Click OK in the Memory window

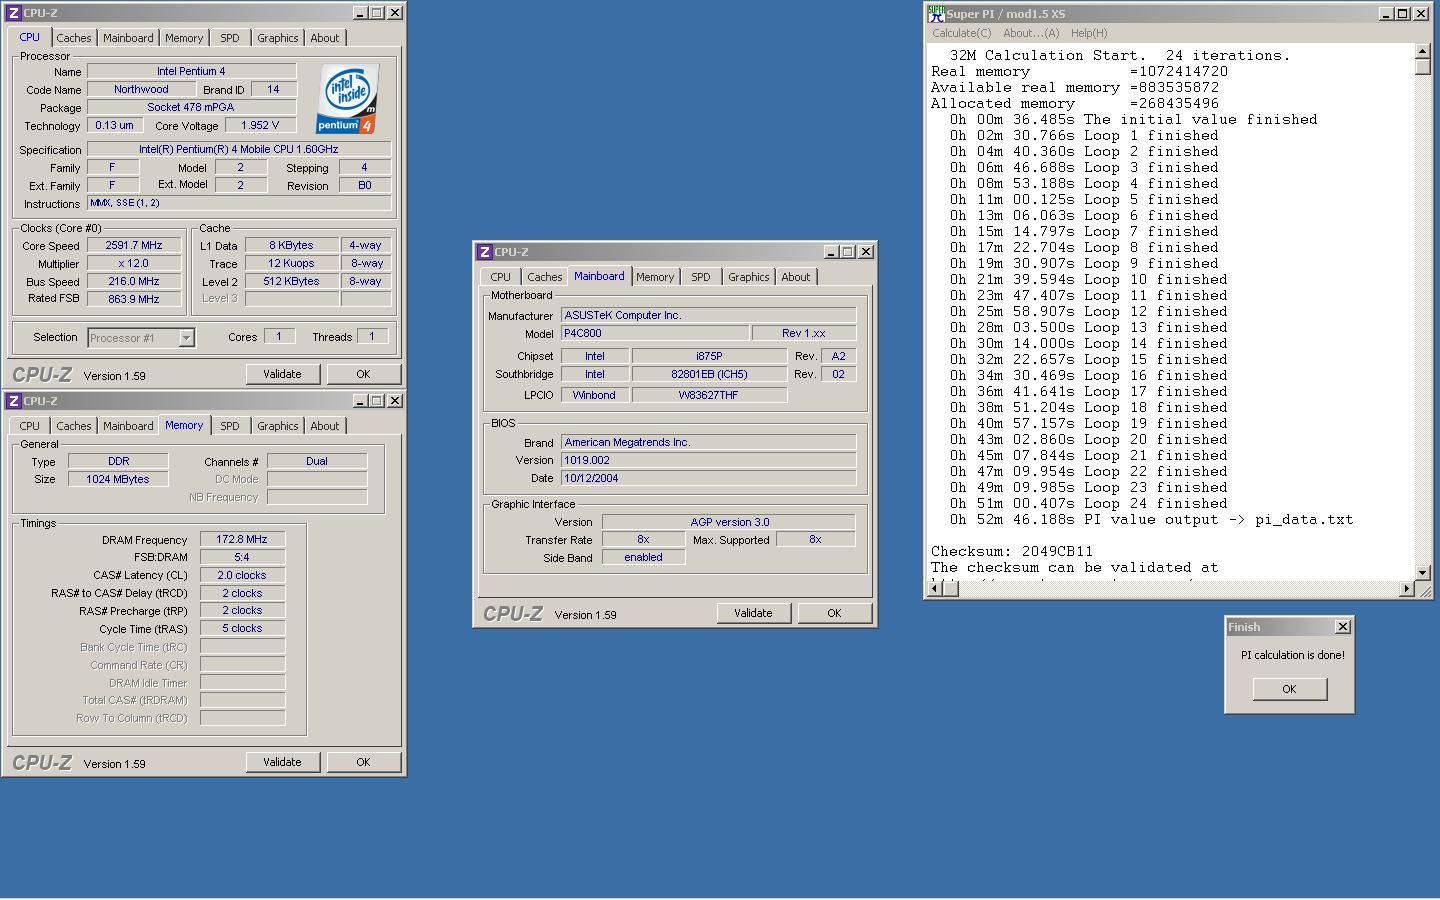click(x=363, y=762)
